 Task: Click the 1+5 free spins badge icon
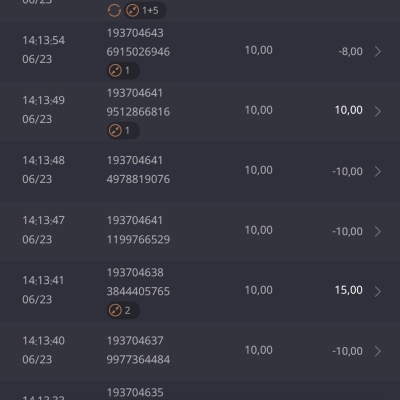(x=132, y=10)
